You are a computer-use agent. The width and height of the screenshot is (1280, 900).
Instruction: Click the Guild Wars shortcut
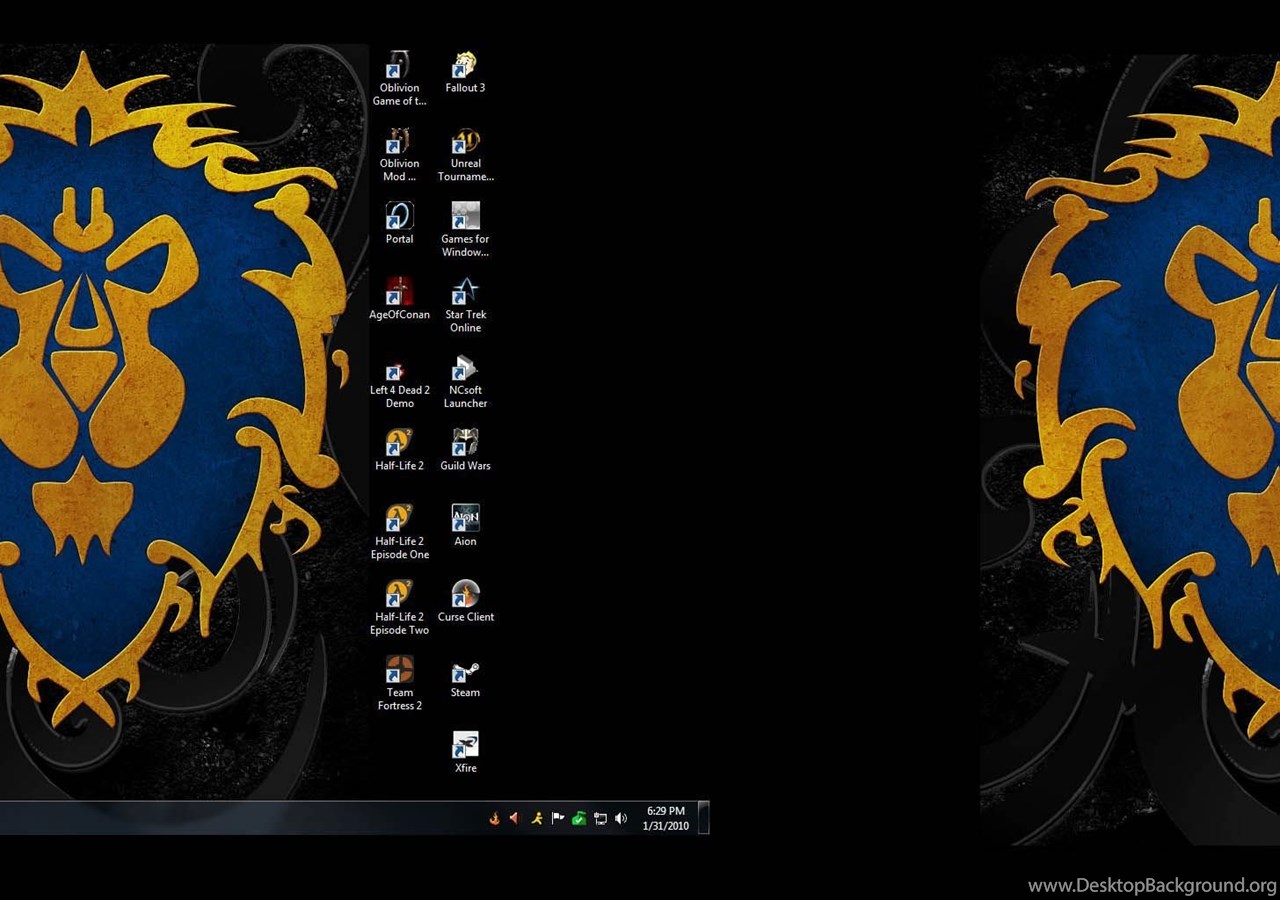tap(465, 450)
